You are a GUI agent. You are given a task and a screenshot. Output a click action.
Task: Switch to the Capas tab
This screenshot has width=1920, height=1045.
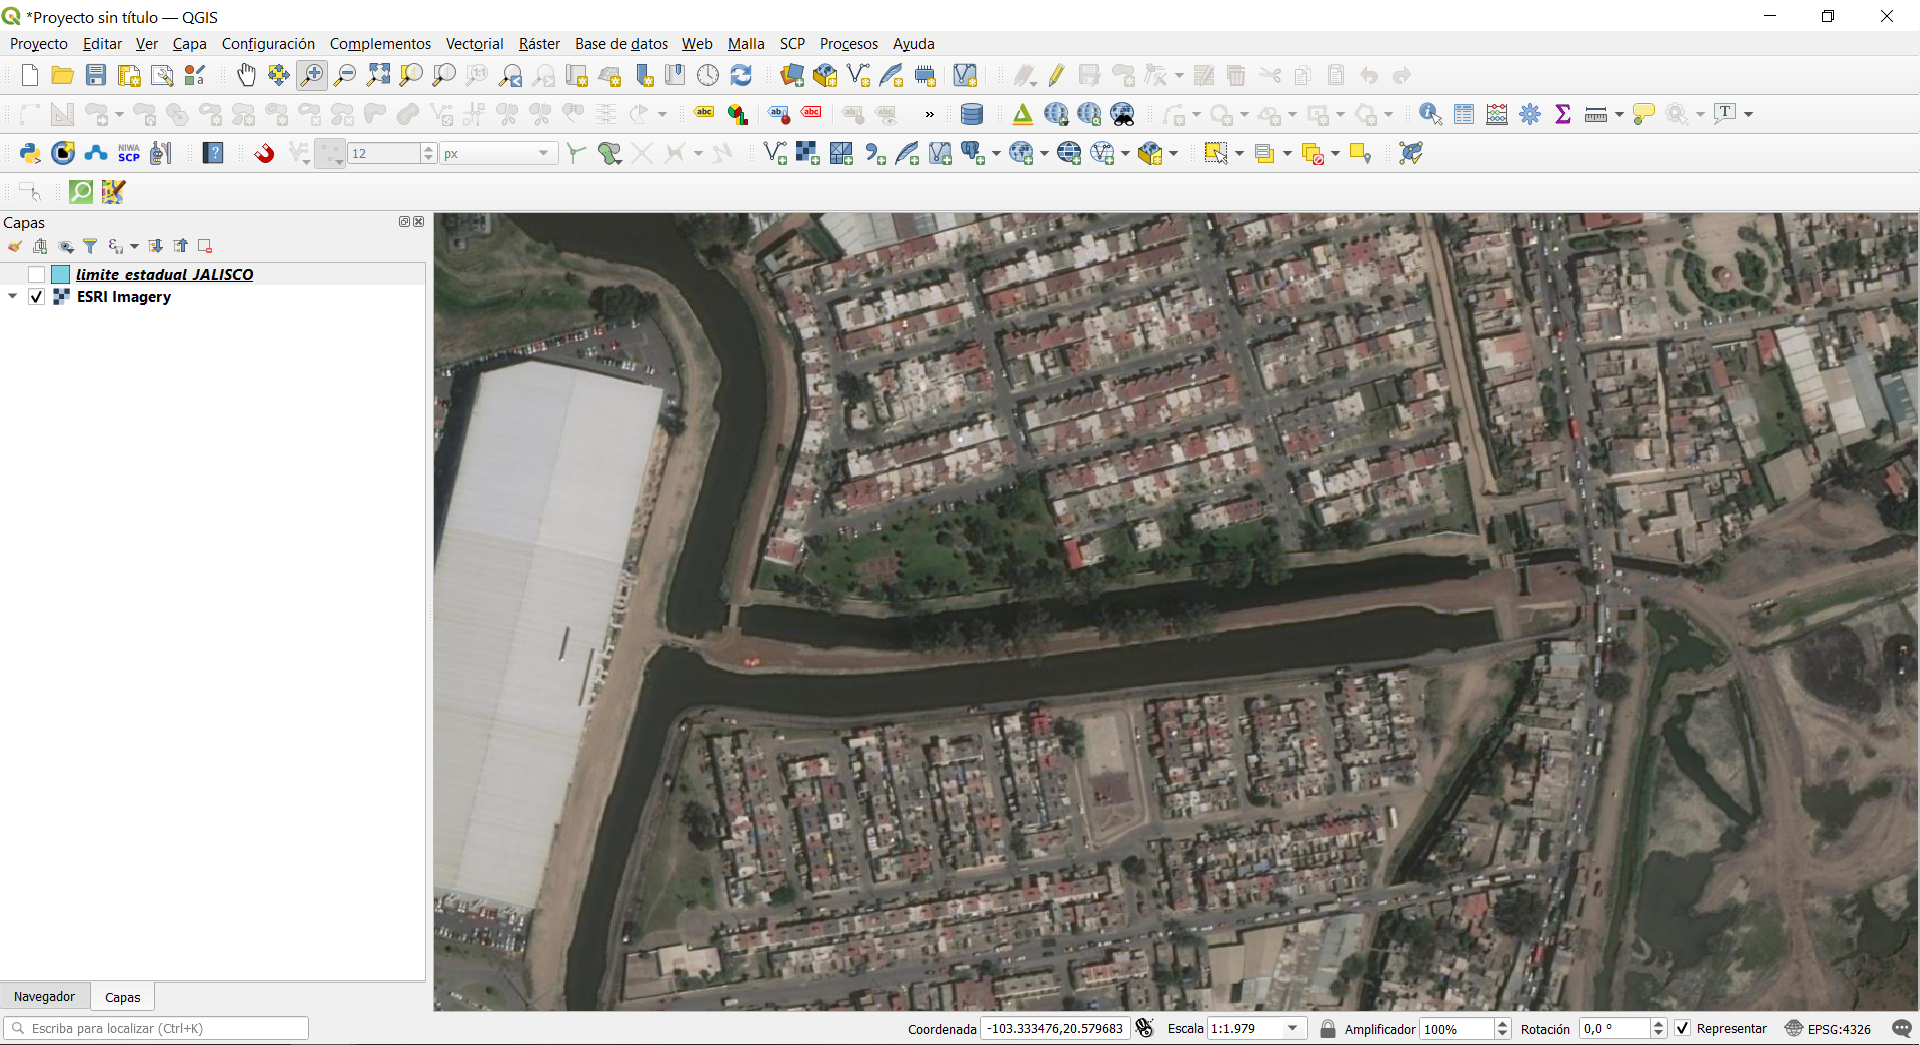(x=122, y=997)
